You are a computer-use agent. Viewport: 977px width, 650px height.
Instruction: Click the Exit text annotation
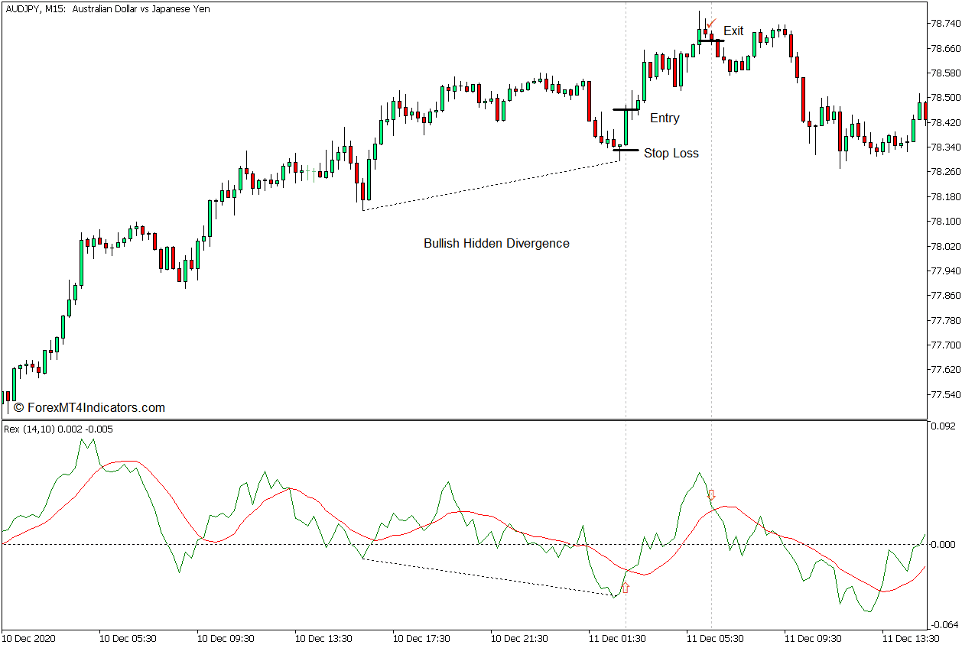[735, 30]
